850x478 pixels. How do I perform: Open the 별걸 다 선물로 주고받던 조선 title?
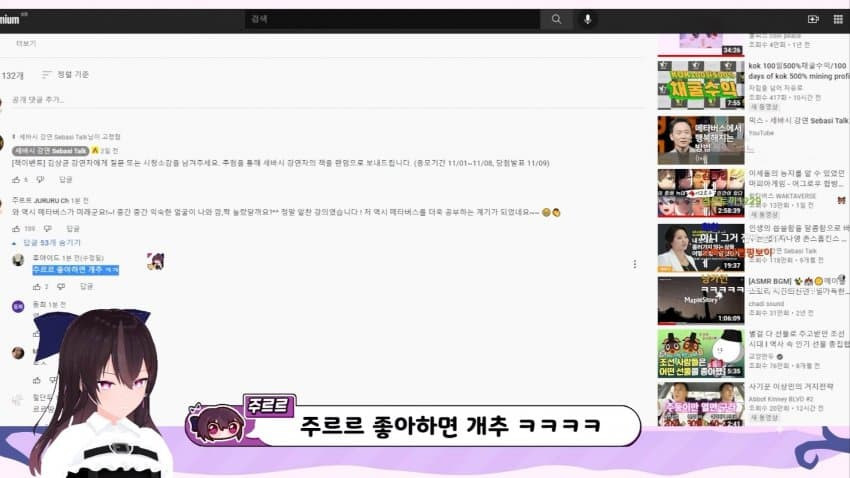tap(799, 339)
